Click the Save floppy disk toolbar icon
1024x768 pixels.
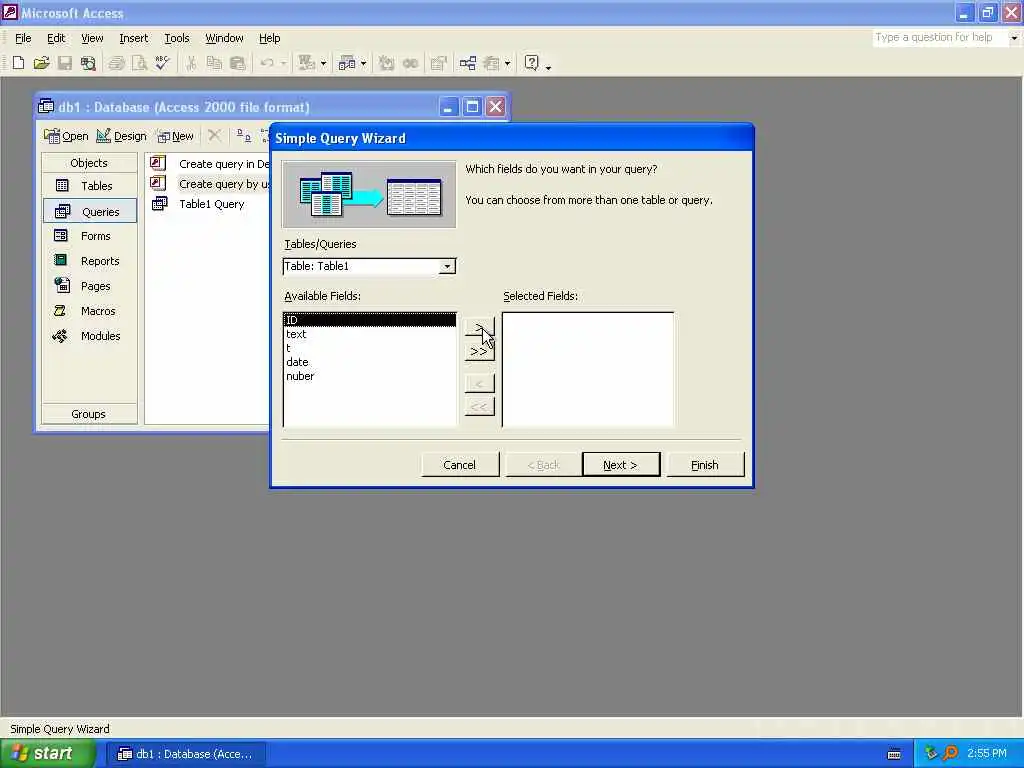(x=65, y=63)
